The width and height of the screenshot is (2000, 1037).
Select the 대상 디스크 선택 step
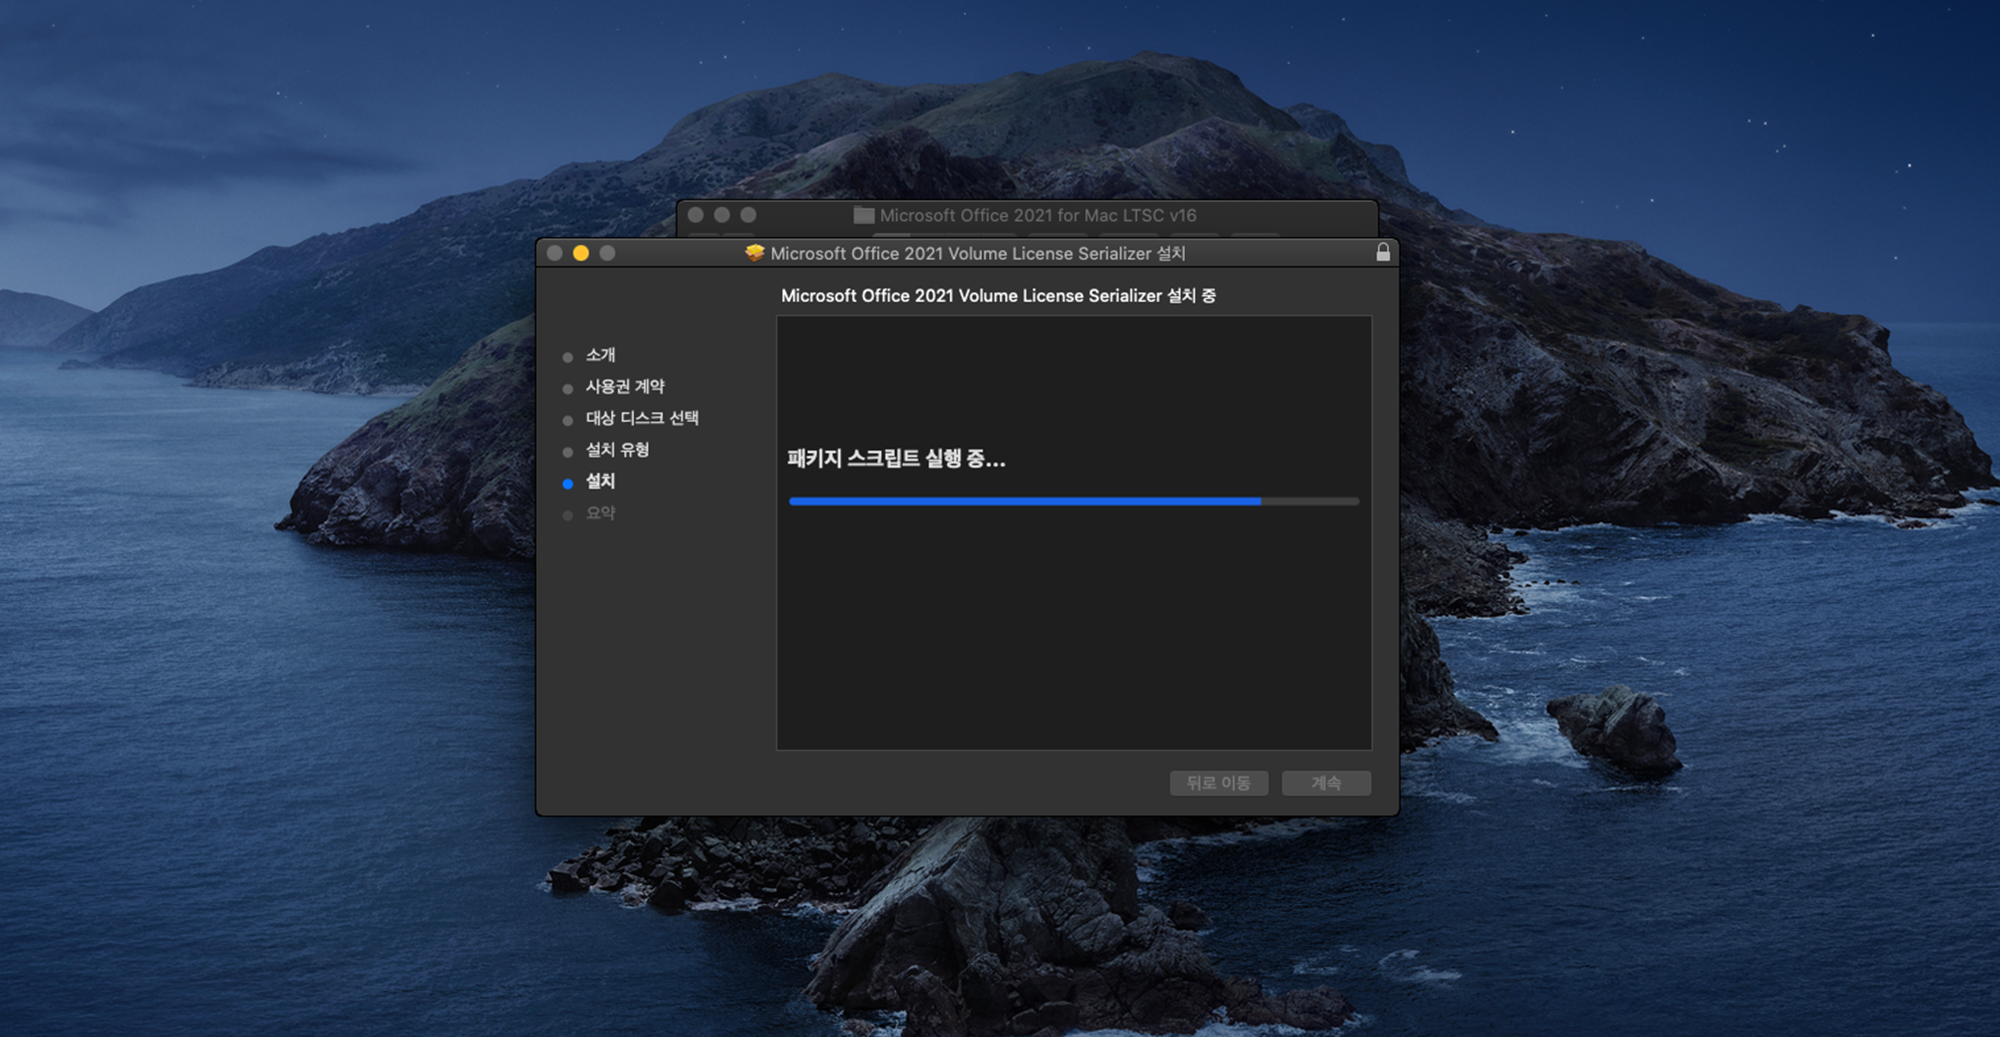[642, 418]
